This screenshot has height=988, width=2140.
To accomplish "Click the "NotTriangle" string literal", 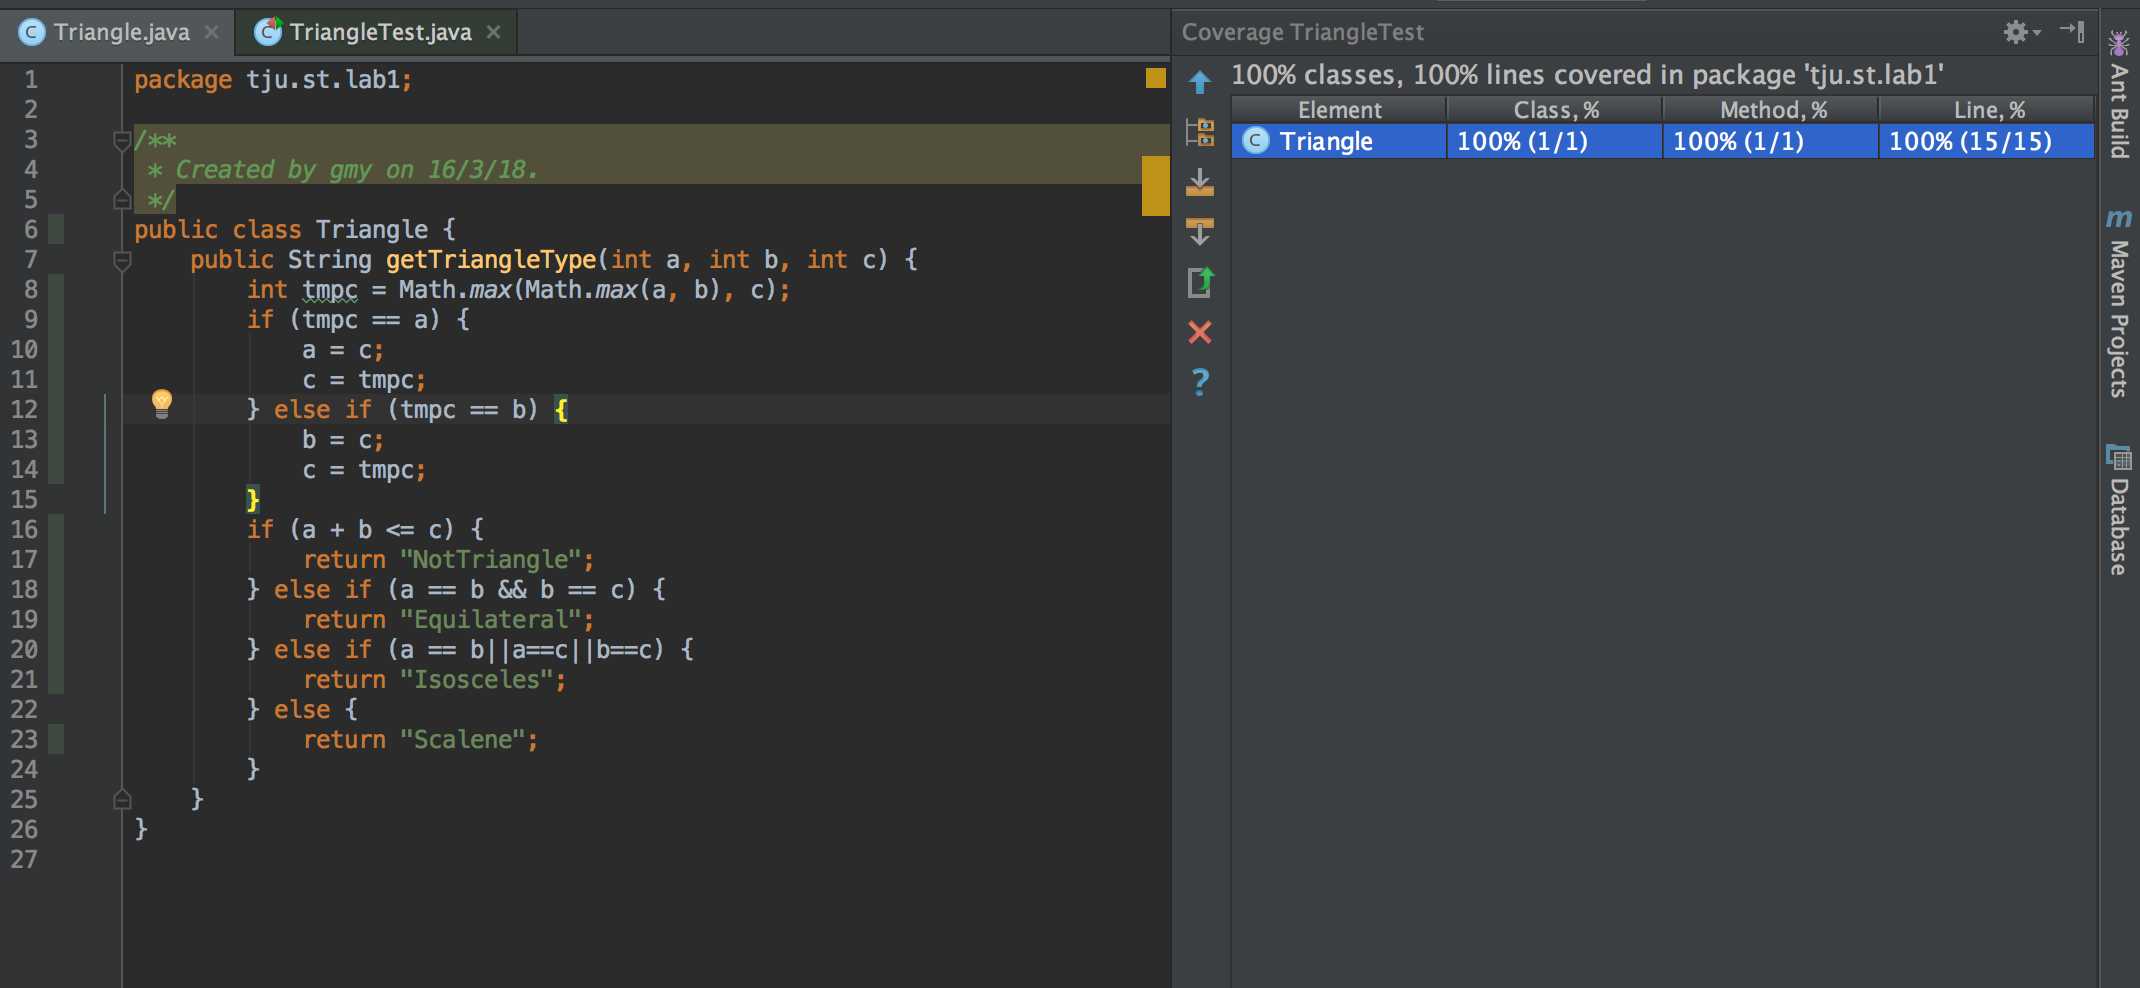I will 491,560.
